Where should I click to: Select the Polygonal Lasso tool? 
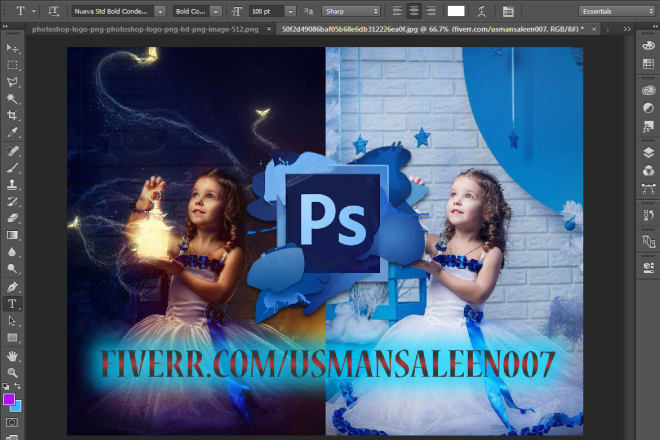pyautogui.click(x=12, y=82)
